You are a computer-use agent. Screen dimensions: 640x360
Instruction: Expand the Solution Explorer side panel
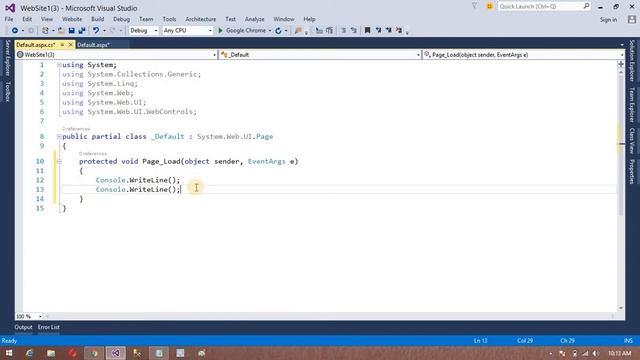(x=632, y=61)
